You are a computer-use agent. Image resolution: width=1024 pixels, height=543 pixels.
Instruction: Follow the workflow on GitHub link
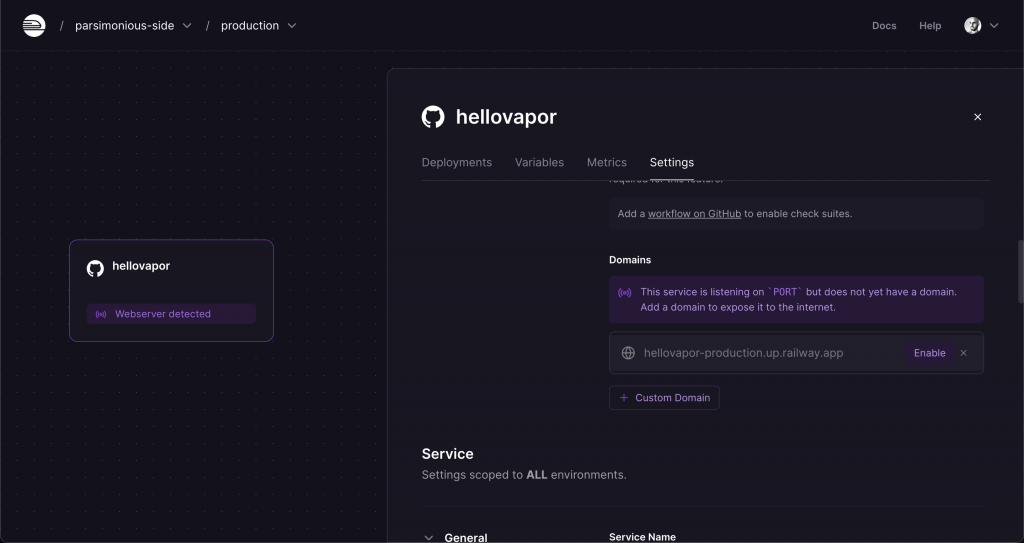pos(694,214)
